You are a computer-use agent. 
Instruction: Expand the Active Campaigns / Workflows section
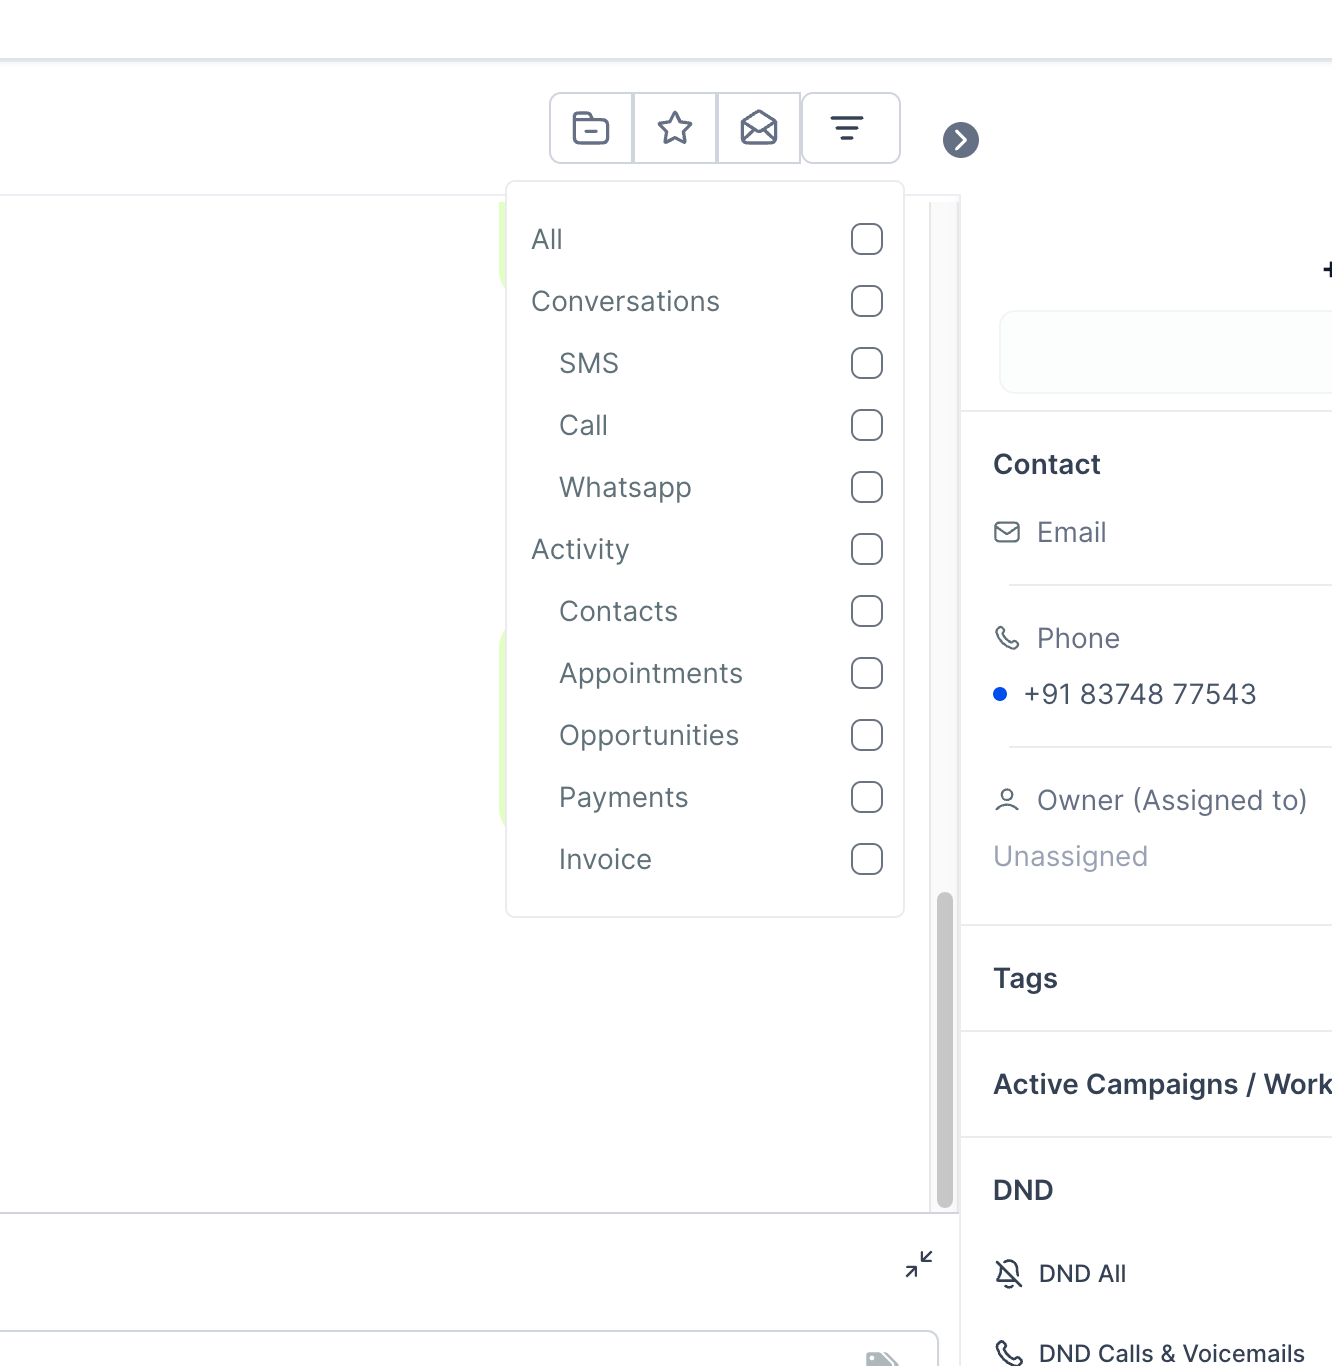[1160, 1084]
